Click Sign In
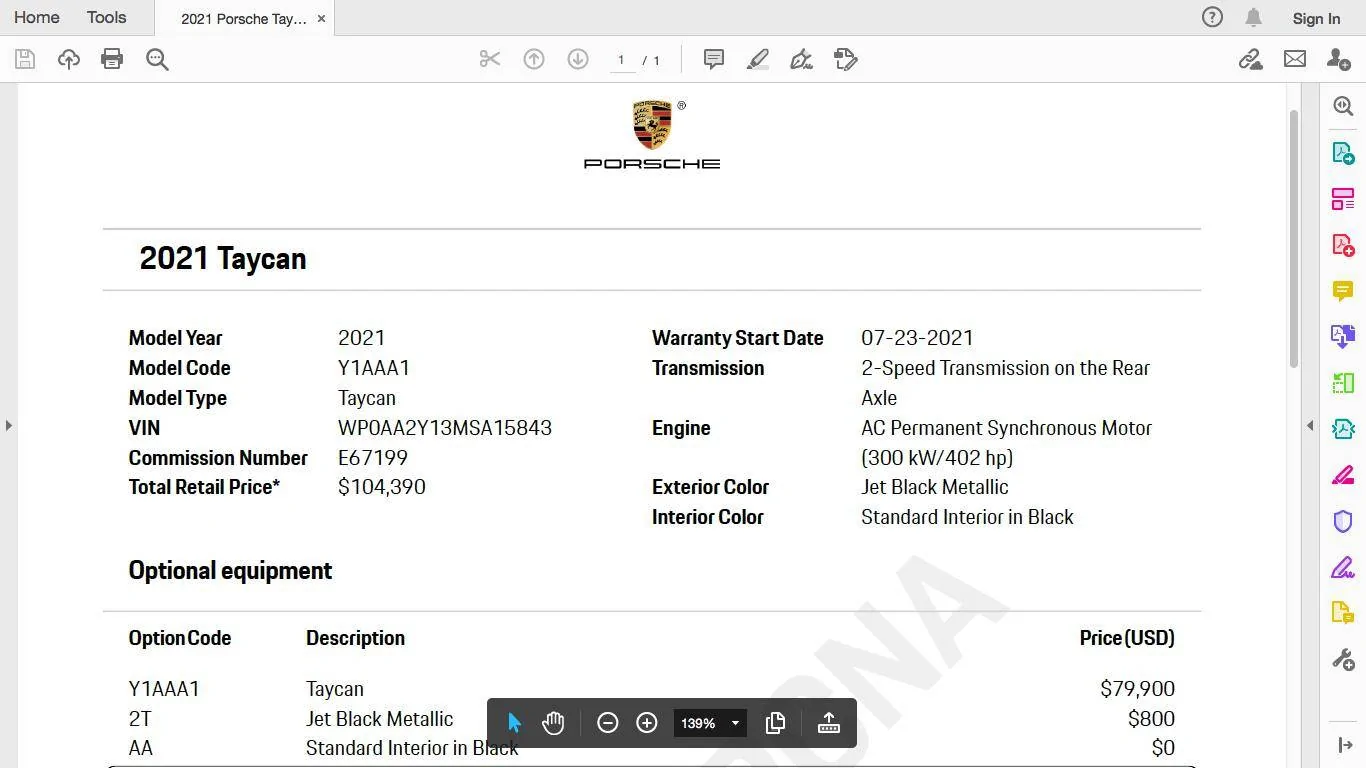The height and width of the screenshot is (768, 1366). coord(1316,18)
